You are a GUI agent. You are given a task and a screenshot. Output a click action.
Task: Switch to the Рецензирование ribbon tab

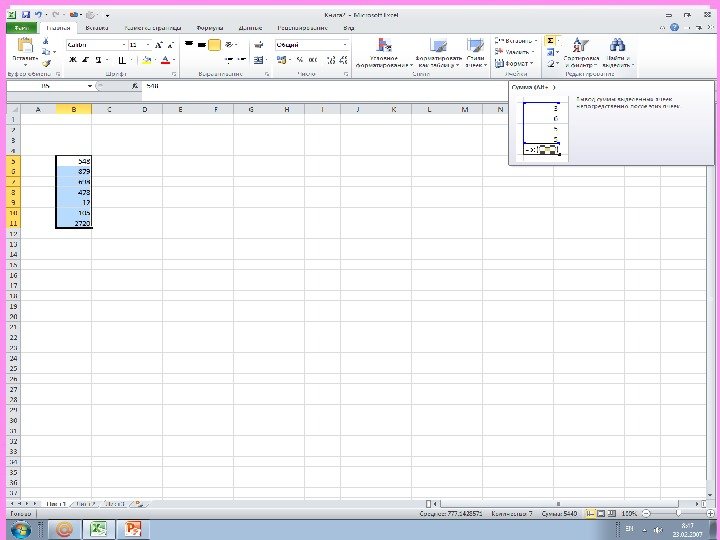point(302,28)
